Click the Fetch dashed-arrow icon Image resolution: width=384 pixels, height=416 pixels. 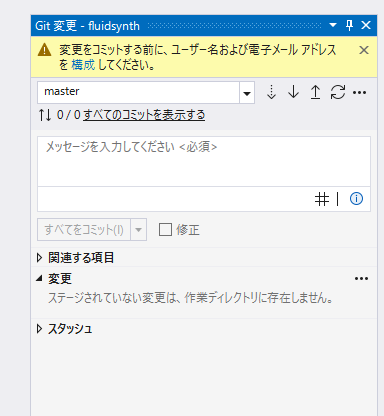pyautogui.click(x=272, y=92)
